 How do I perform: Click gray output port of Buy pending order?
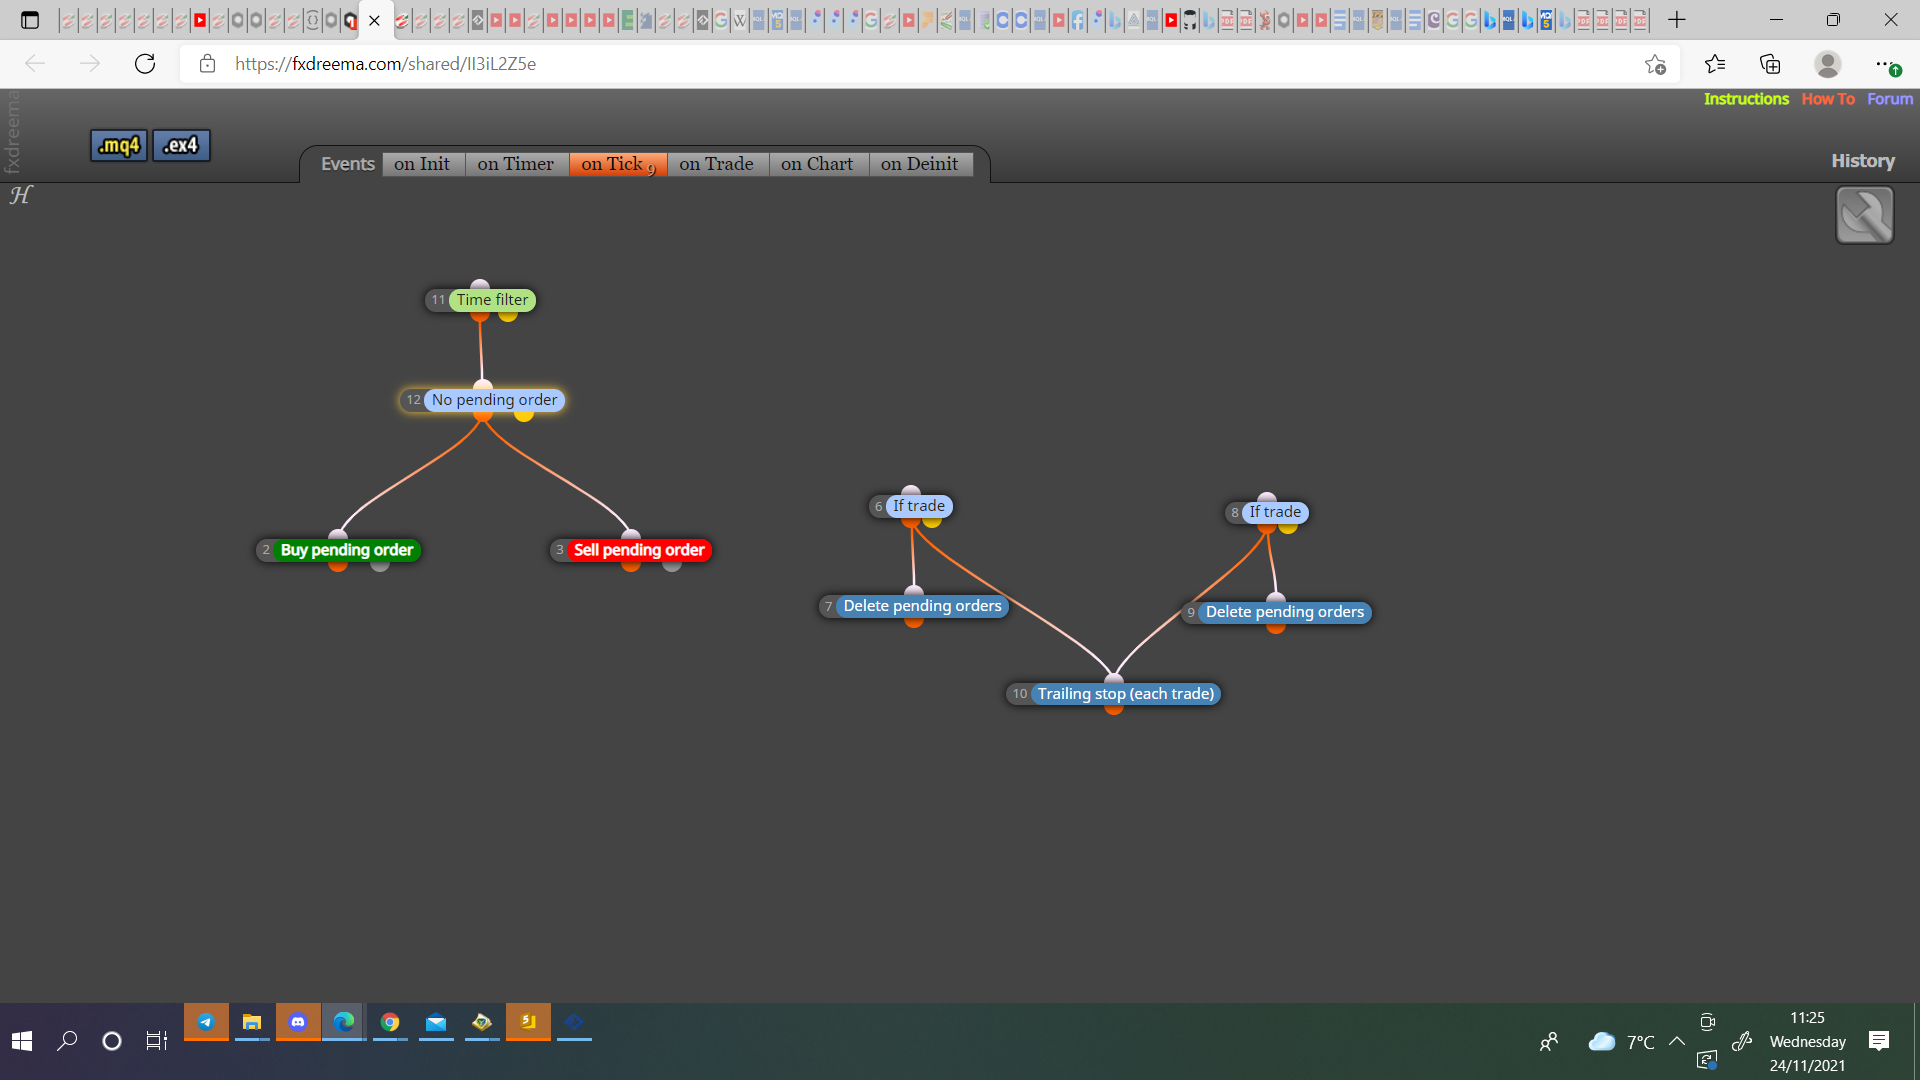click(380, 565)
